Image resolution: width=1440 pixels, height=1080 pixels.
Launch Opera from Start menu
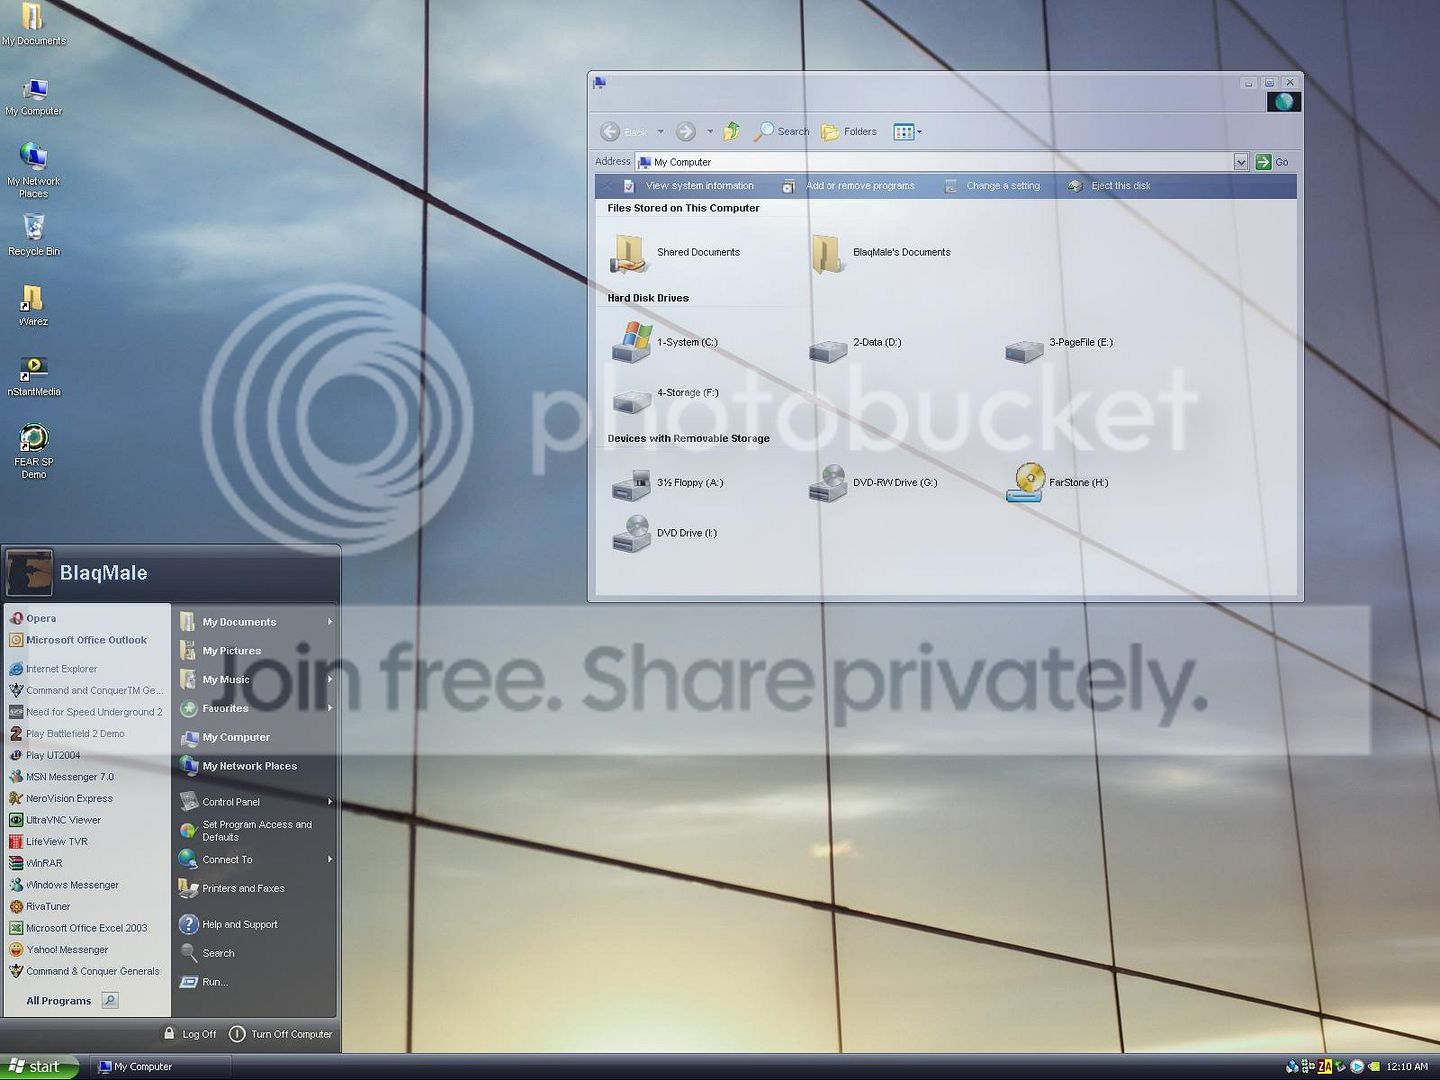32,618
